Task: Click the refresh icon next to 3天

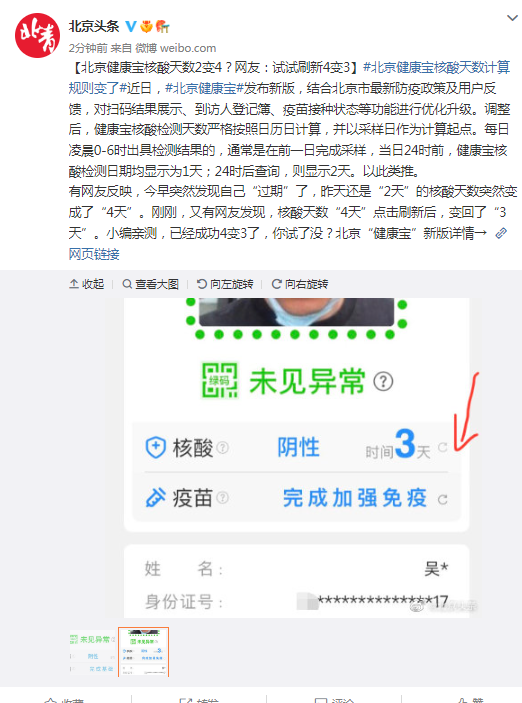Action: [443, 447]
